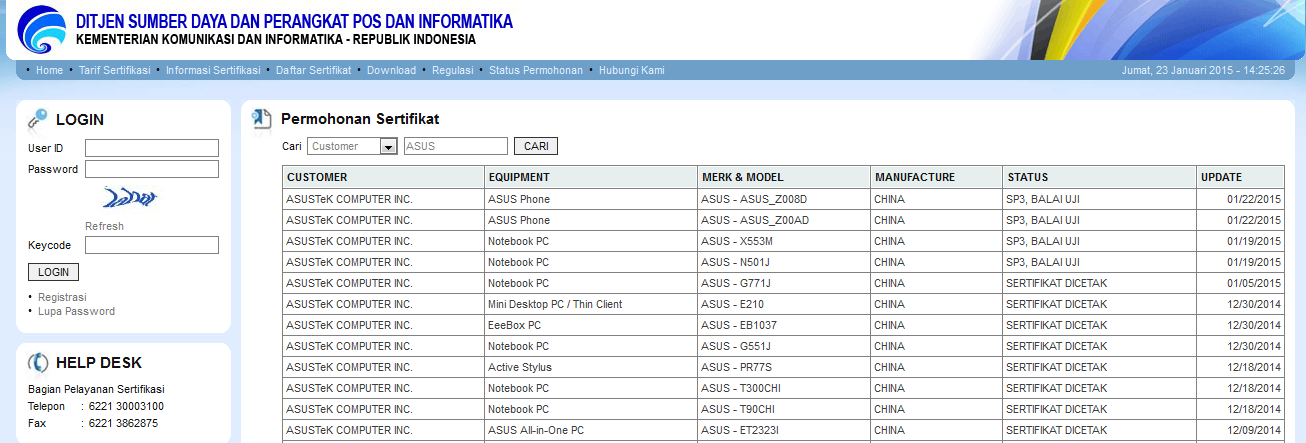Click the MERK & MODEL column header
Image resolution: width=1306 pixels, height=443 pixels.
point(784,177)
